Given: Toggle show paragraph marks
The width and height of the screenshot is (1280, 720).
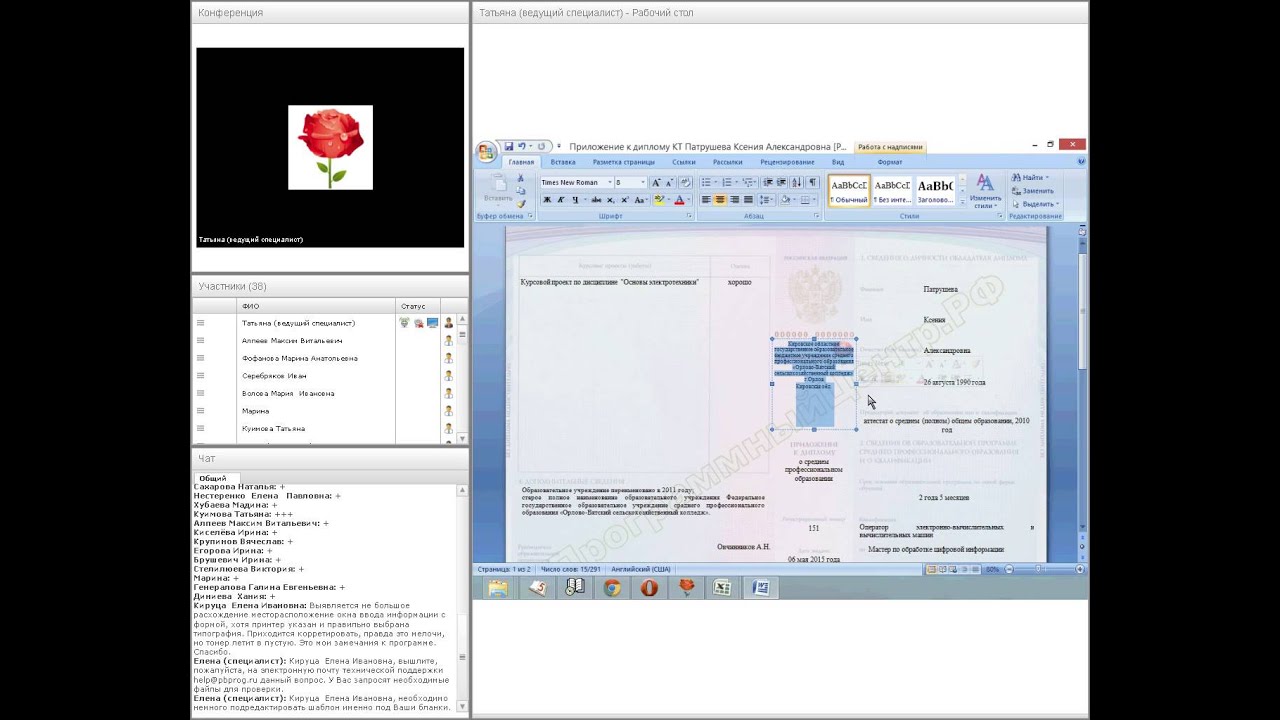Looking at the screenshot, I should [813, 182].
